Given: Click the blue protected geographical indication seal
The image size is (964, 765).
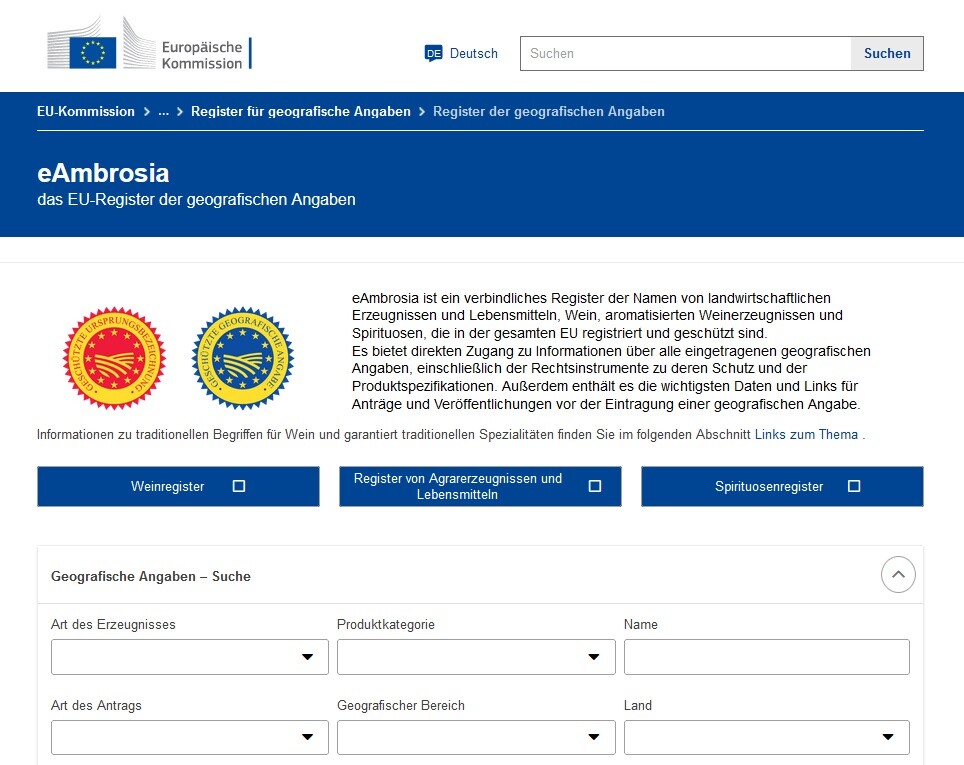Looking at the screenshot, I should pyautogui.click(x=243, y=358).
